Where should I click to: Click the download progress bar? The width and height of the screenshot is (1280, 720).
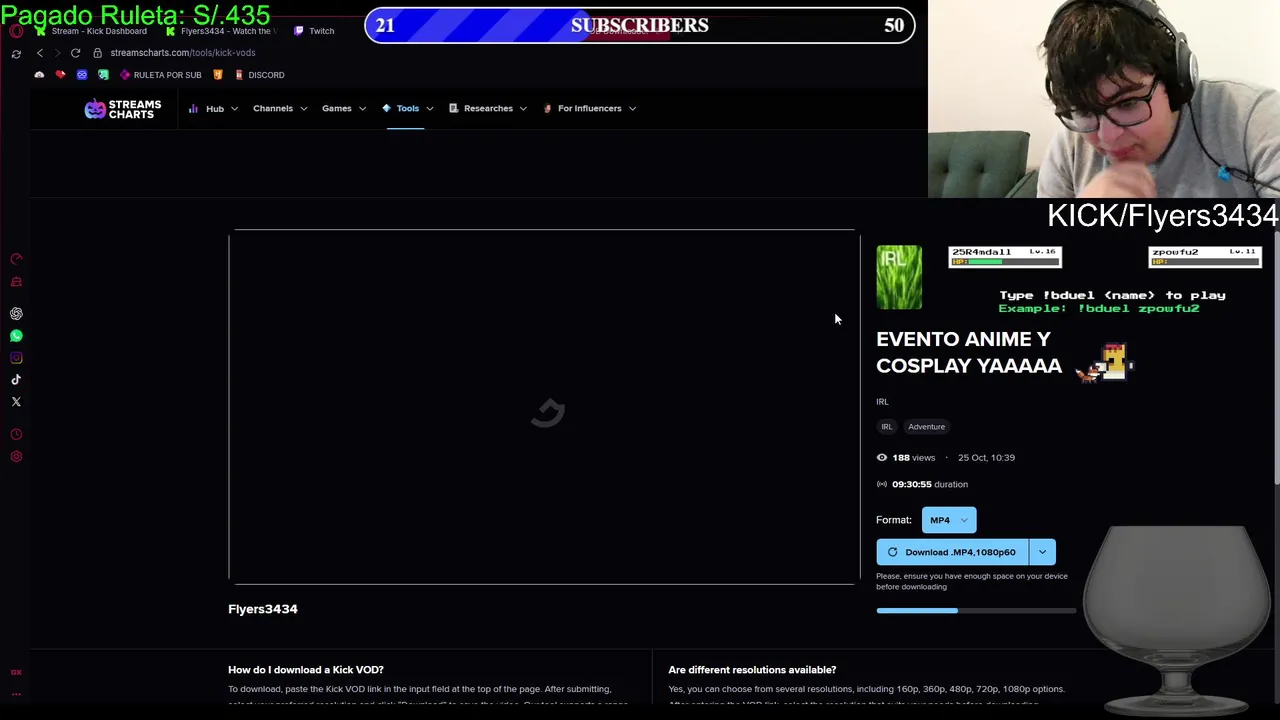pyautogui.click(x=976, y=611)
